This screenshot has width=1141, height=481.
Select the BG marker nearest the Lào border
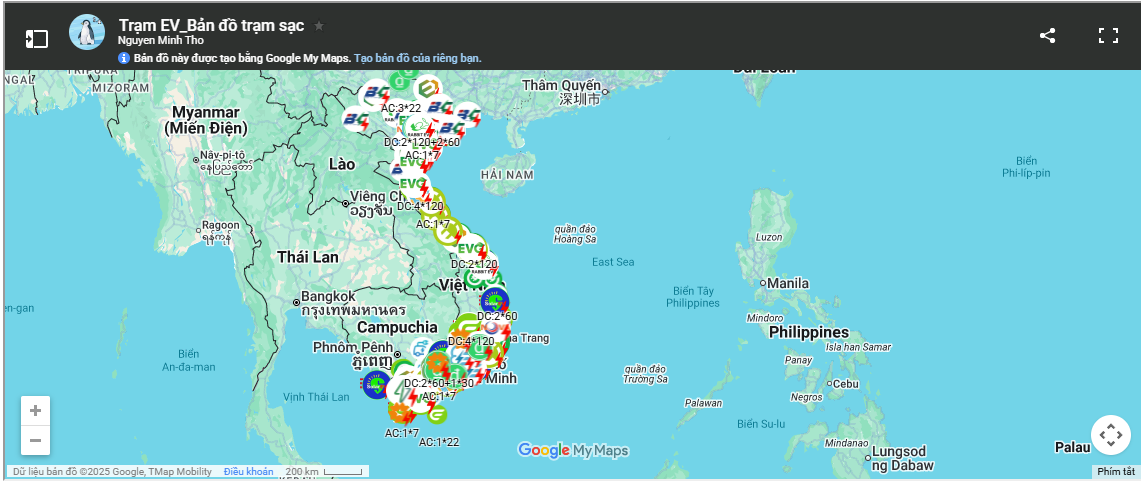[x=357, y=118]
